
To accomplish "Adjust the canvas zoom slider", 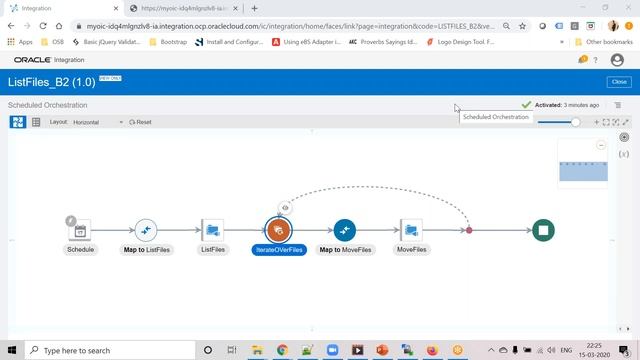I will coord(575,122).
